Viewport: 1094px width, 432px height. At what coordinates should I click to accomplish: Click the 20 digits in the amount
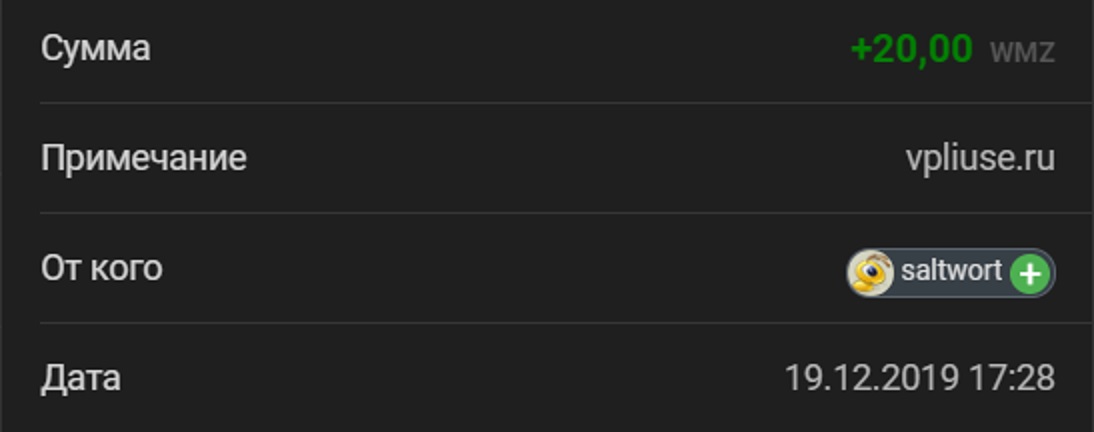click(x=895, y=50)
